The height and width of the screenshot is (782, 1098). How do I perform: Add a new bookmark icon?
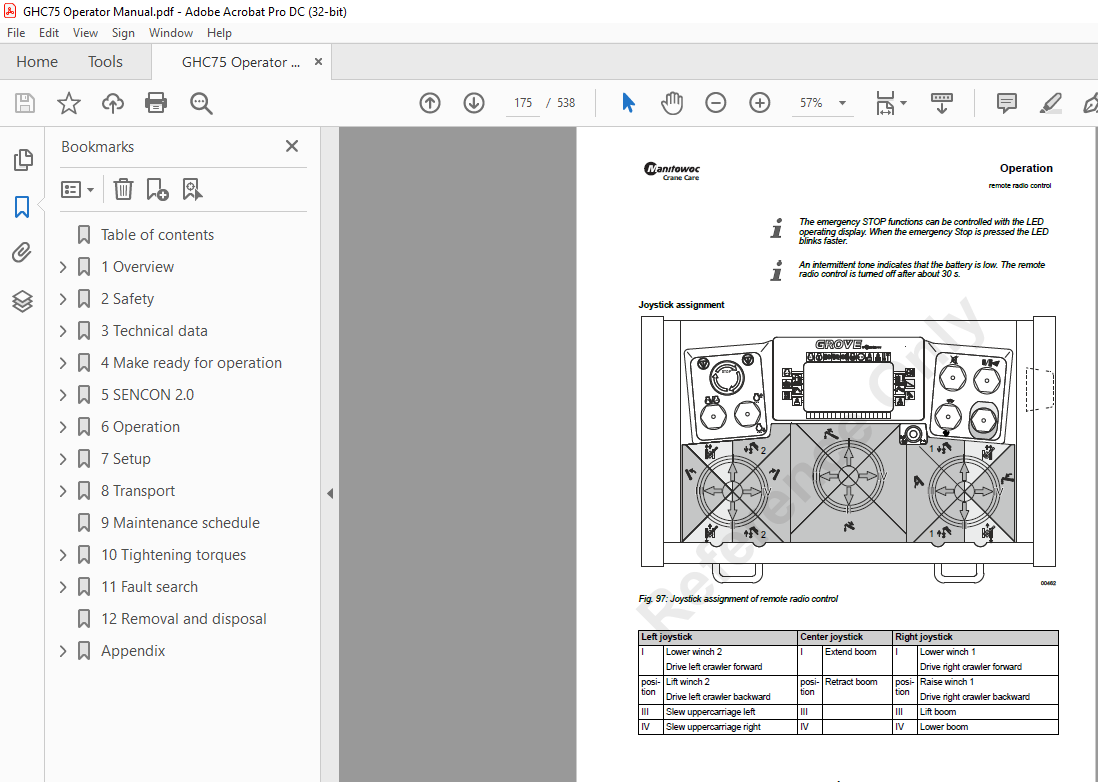[x=158, y=189]
